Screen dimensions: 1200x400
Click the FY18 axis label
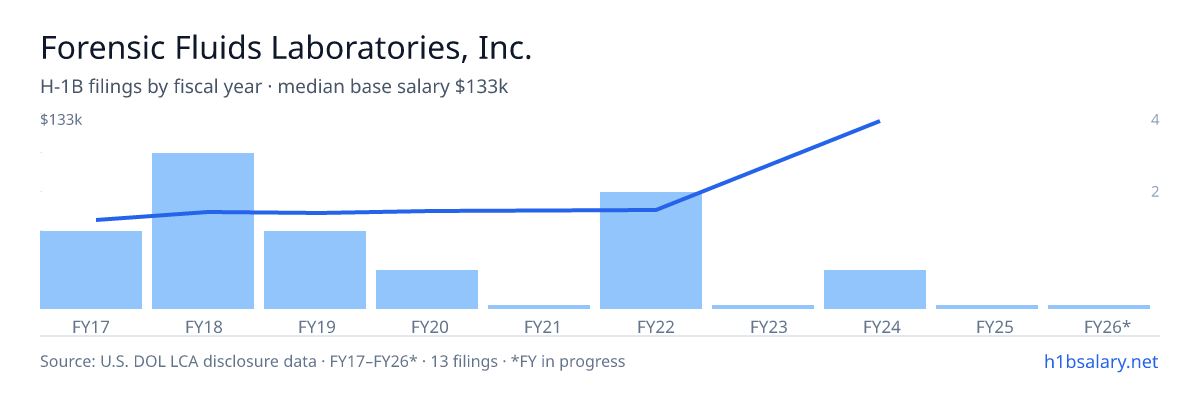(x=203, y=326)
